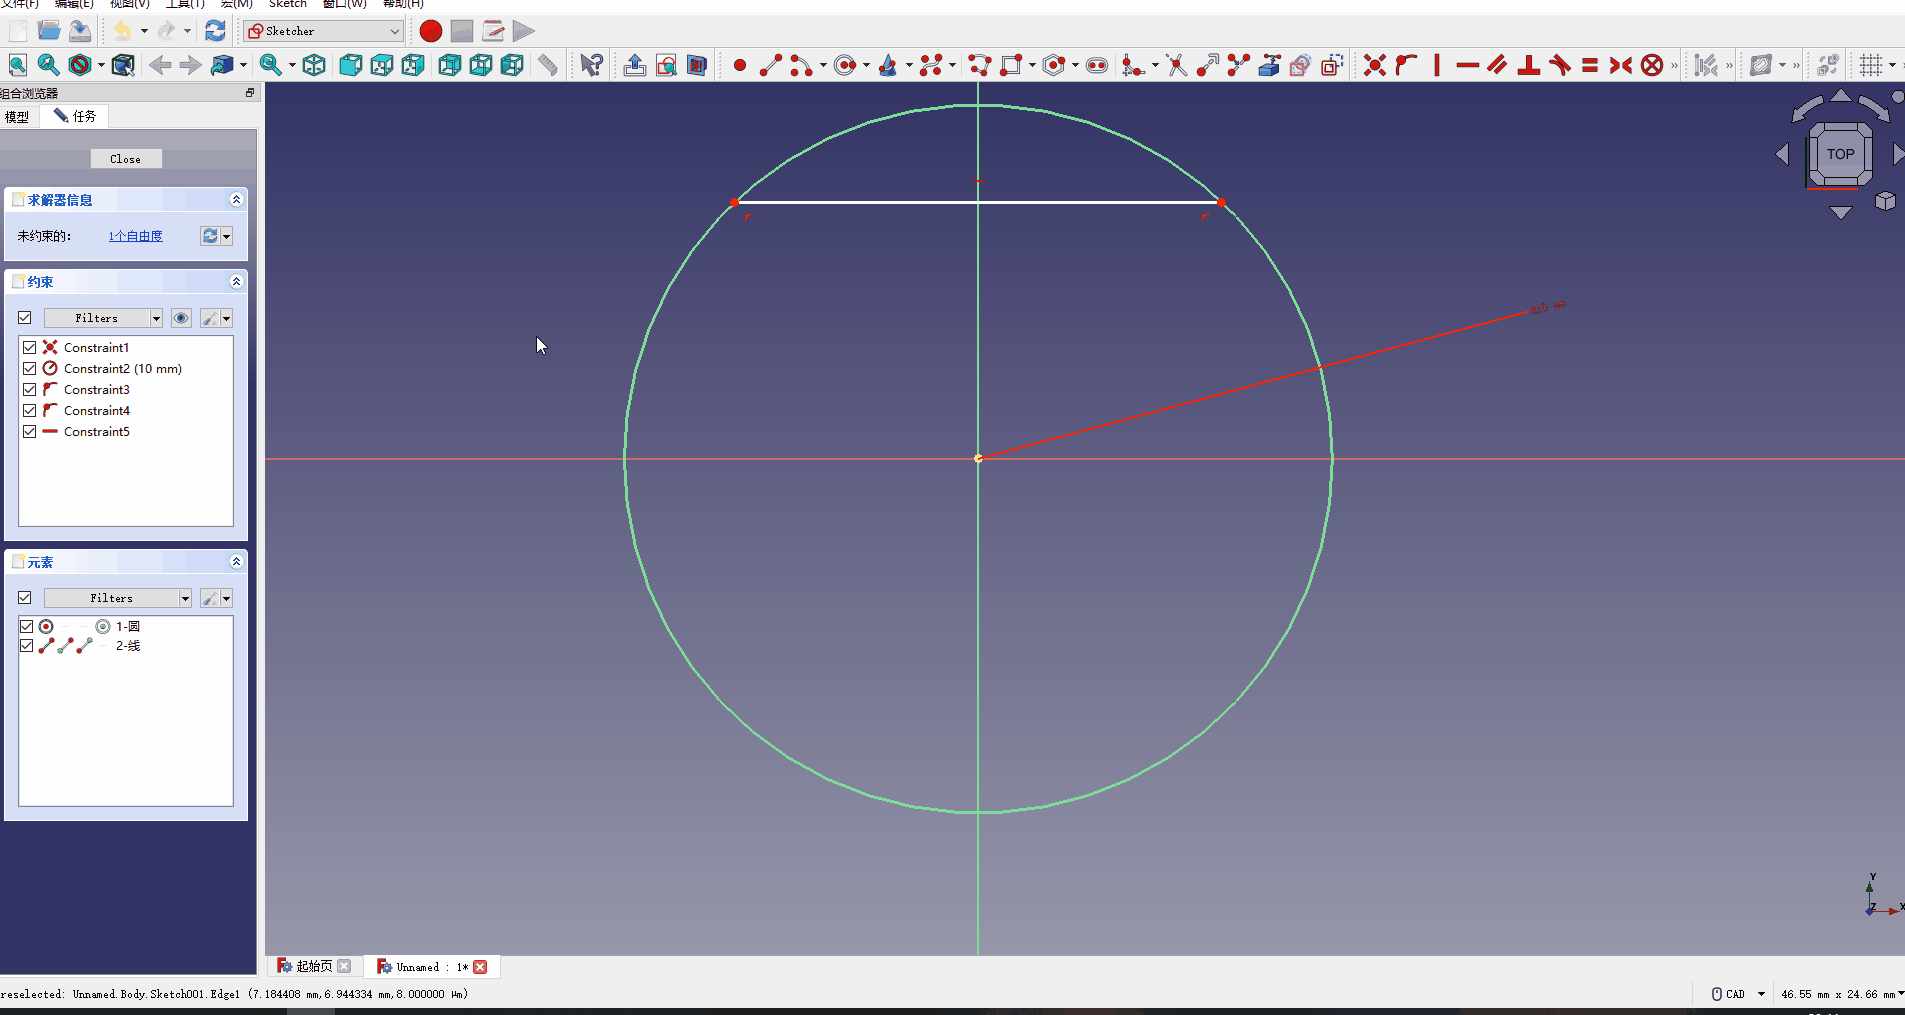Screen dimensions: 1905x1015
Task: Uncheck the Constraint1 checkbox
Action: click(30, 348)
